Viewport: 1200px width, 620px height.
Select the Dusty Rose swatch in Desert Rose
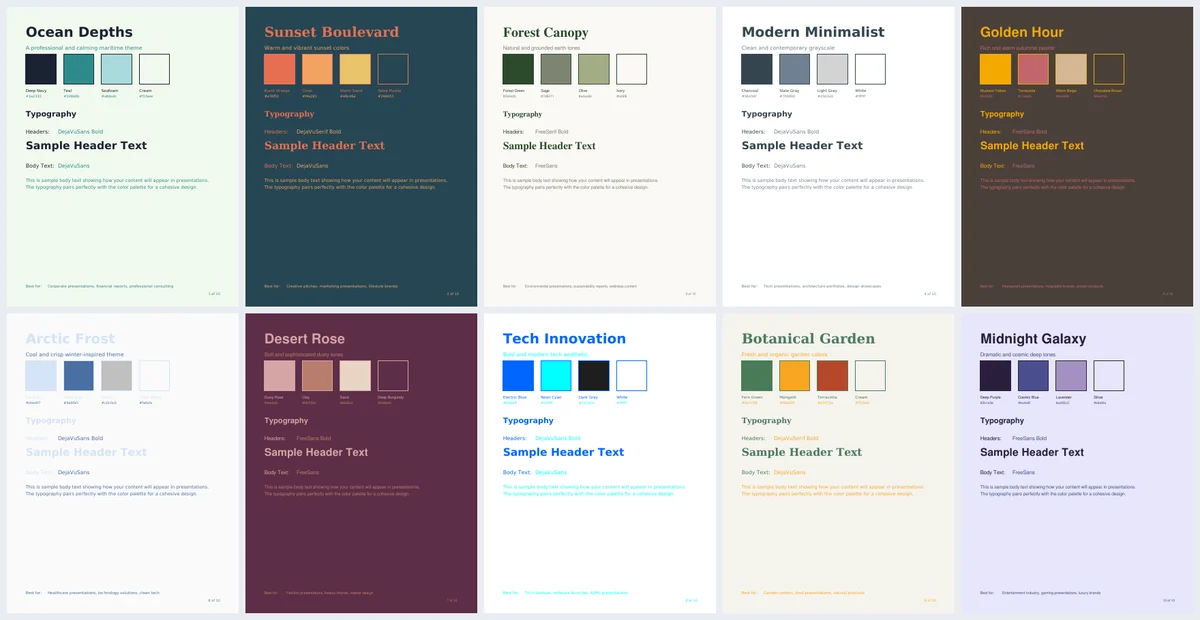[x=279, y=376]
